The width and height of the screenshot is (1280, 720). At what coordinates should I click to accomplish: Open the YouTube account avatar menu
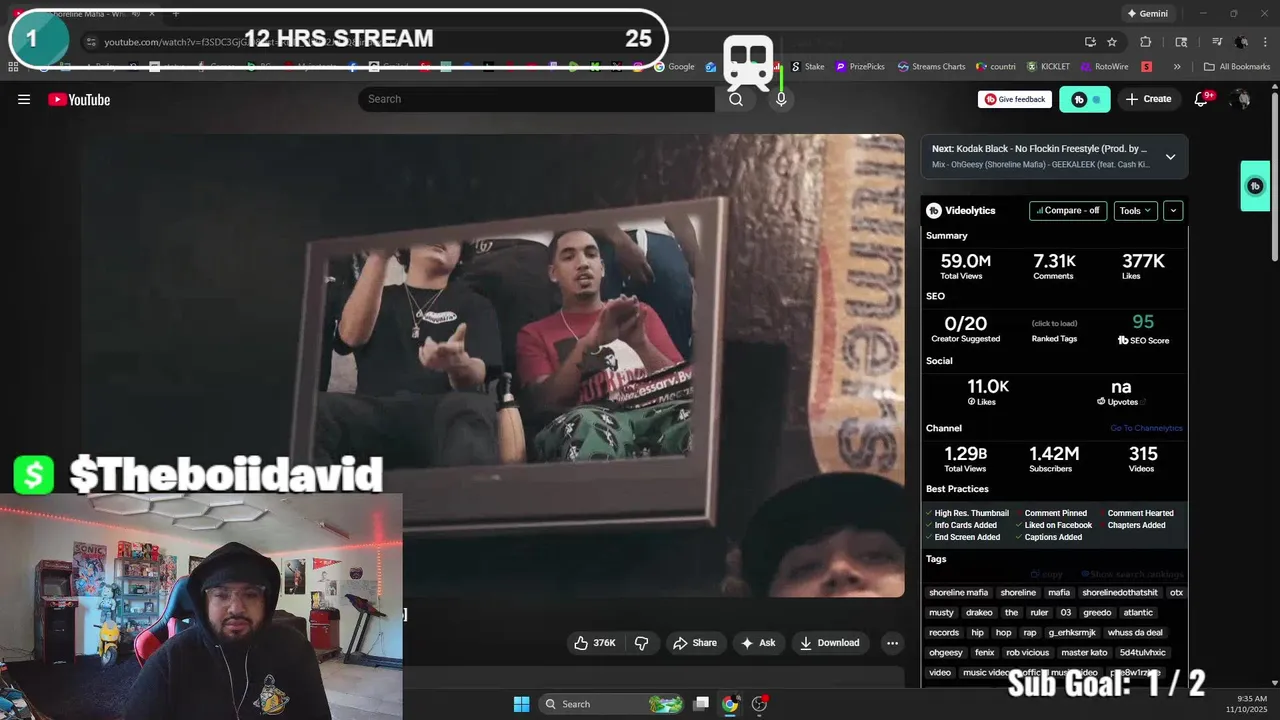point(1240,99)
